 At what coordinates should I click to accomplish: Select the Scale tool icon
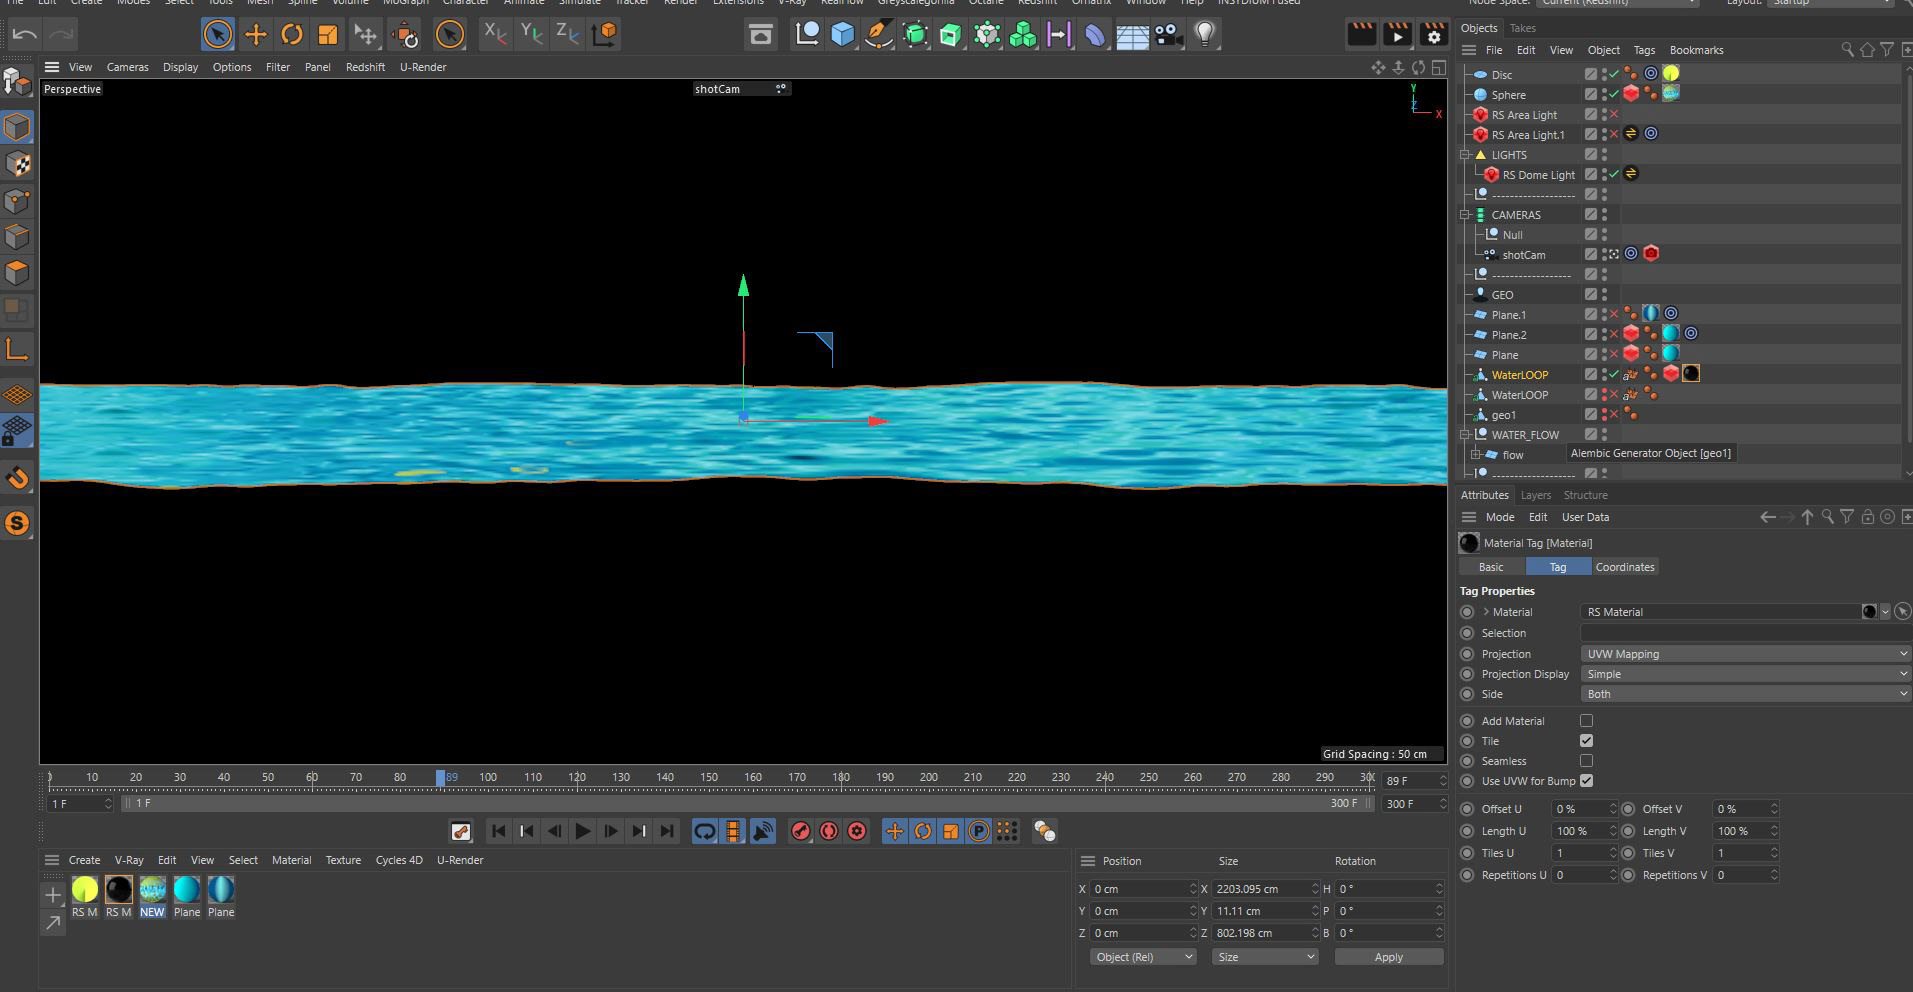(x=327, y=35)
